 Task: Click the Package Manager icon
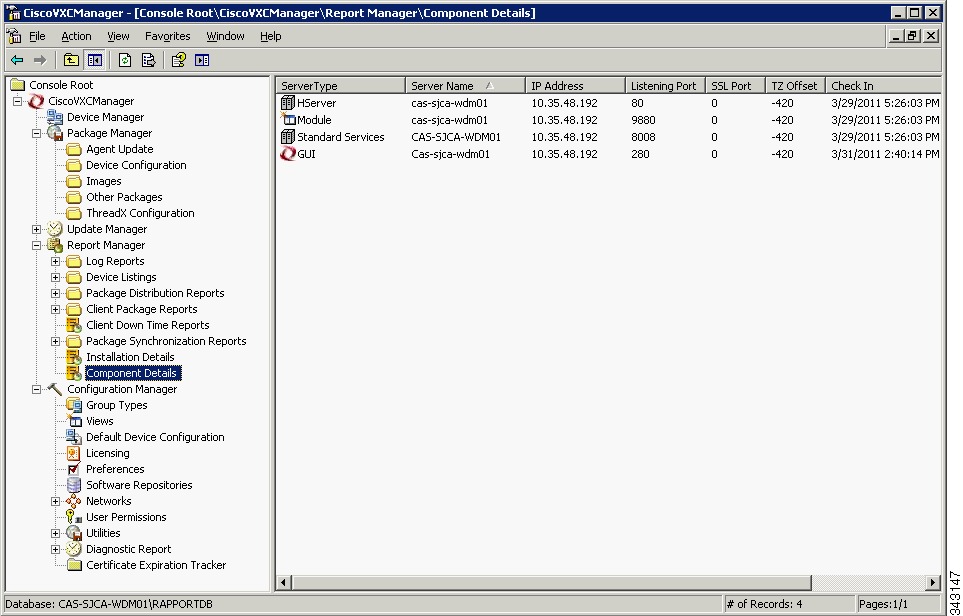click(55, 133)
